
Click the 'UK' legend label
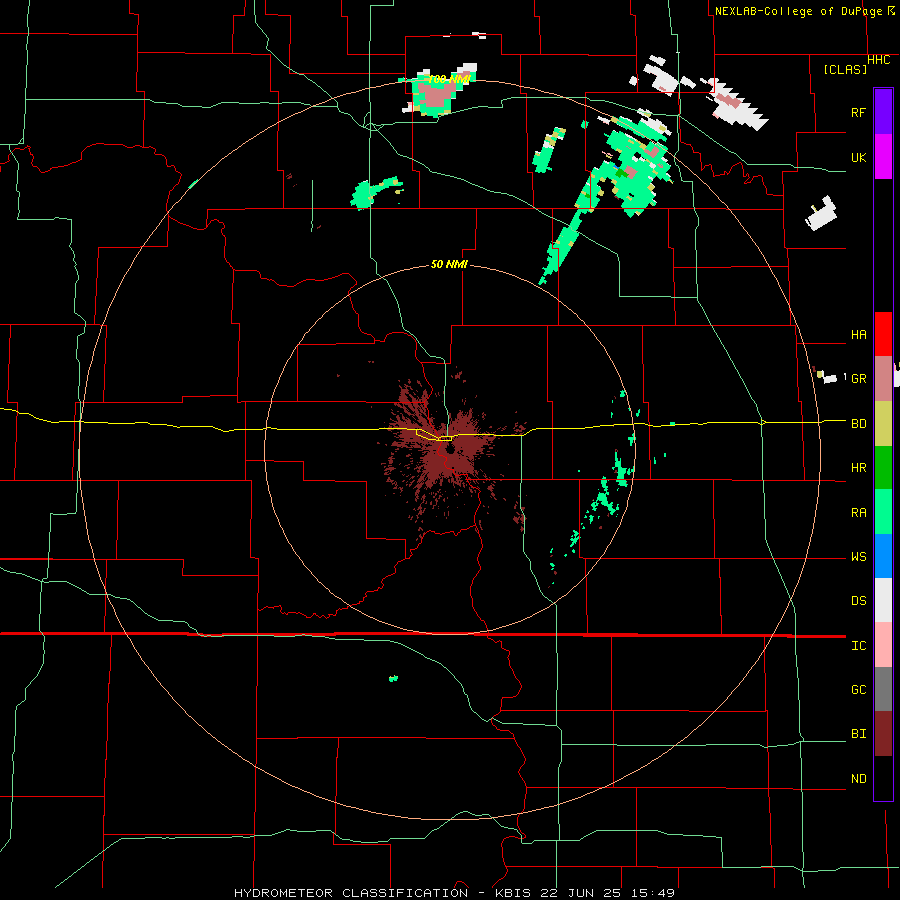[858, 157]
